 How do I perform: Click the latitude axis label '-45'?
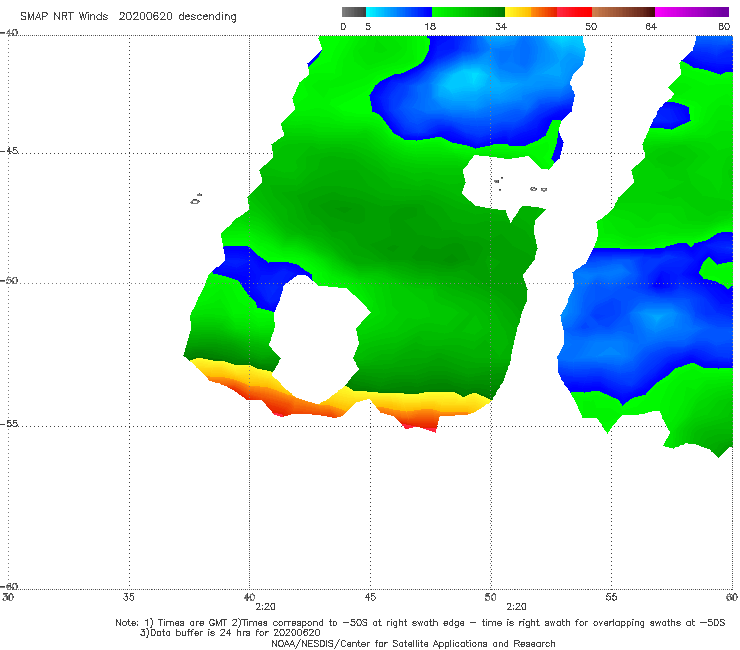(9, 151)
